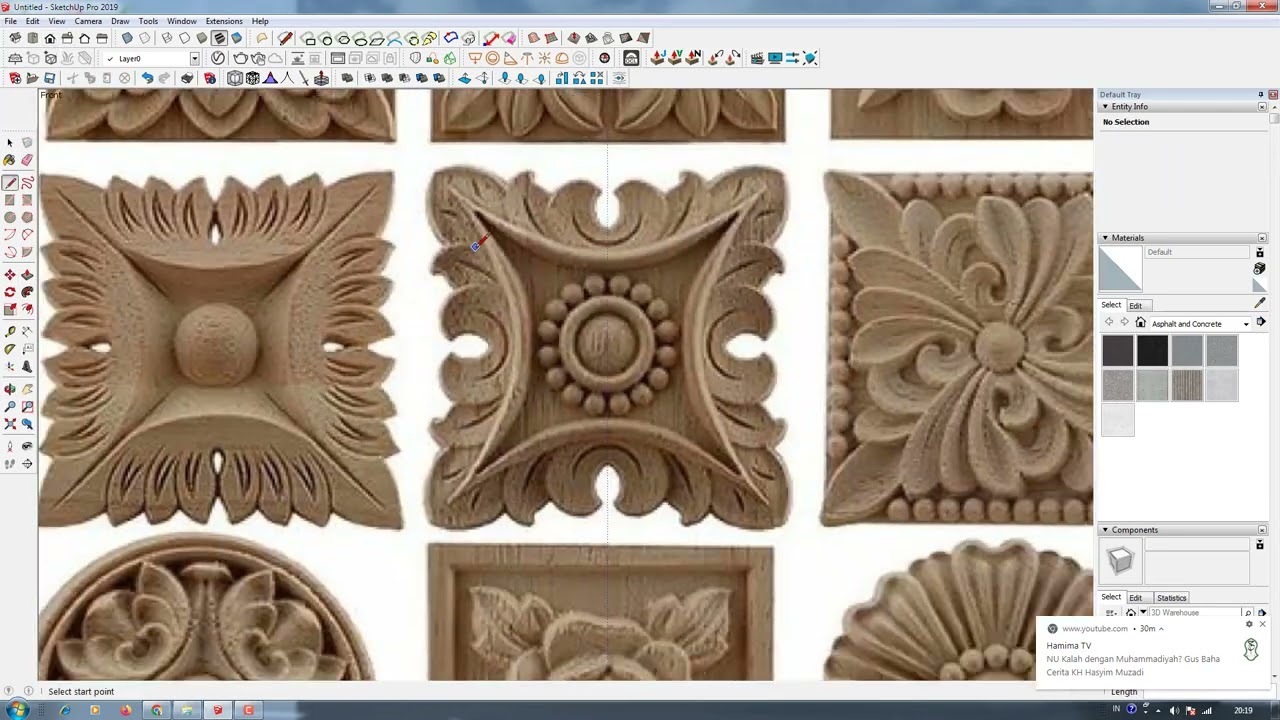Toggle Wireframe face style
The width and height of the screenshot is (1280, 720).
(x=166, y=38)
